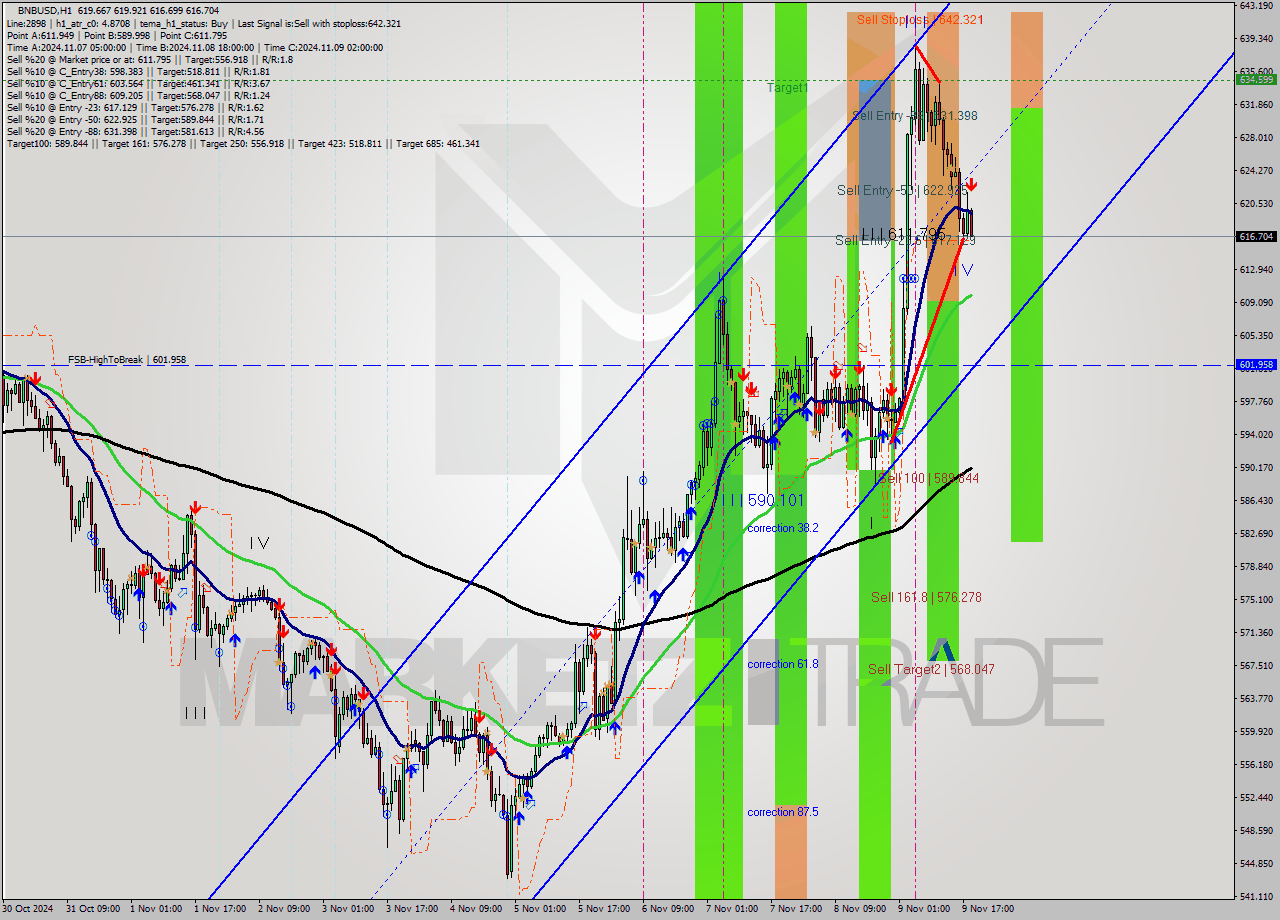The width and height of the screenshot is (1280, 920).
Task: Click the 30 Oct 2024 time label
Action: pyautogui.click(x=28, y=909)
